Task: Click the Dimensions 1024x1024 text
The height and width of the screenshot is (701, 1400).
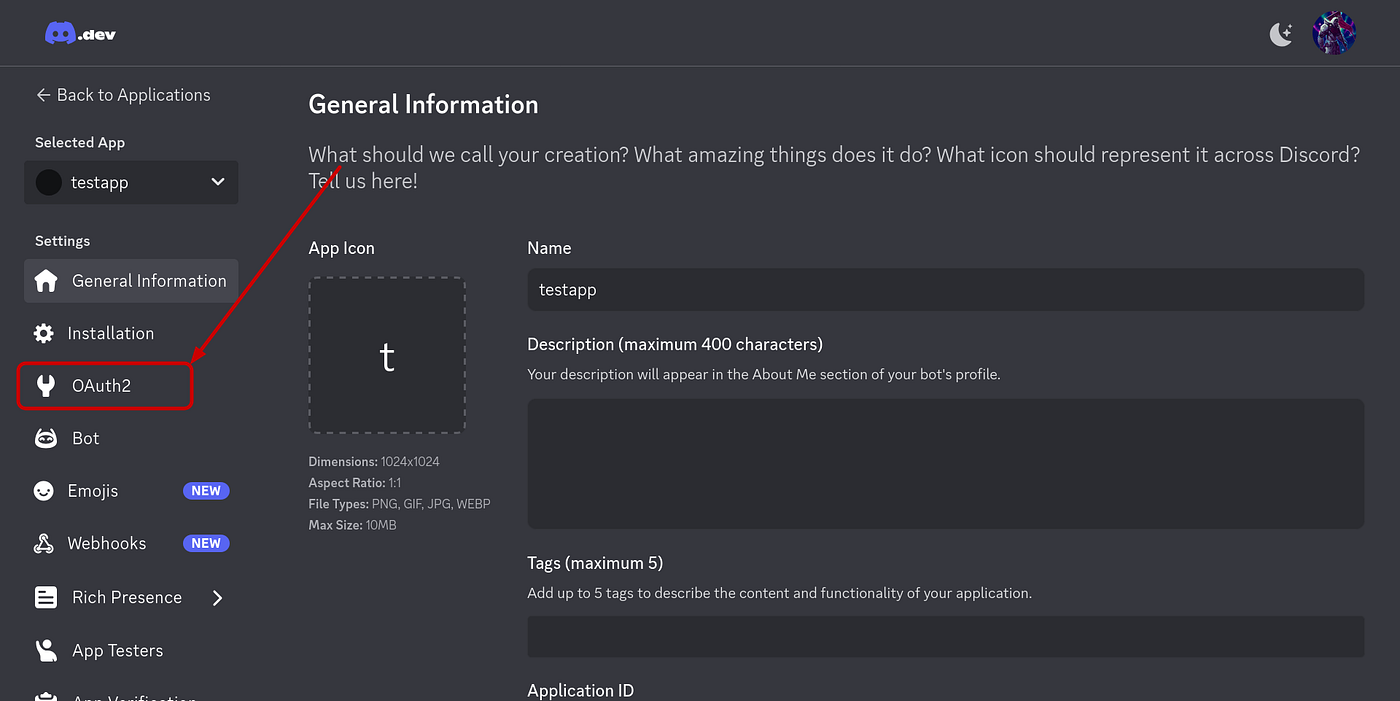Action: coord(374,462)
